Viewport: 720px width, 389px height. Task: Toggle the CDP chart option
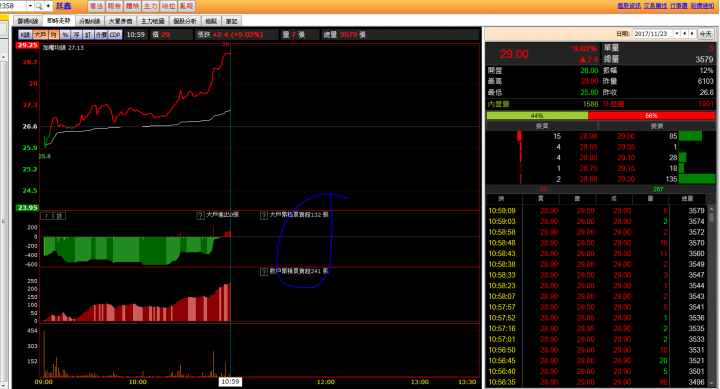tap(115, 35)
